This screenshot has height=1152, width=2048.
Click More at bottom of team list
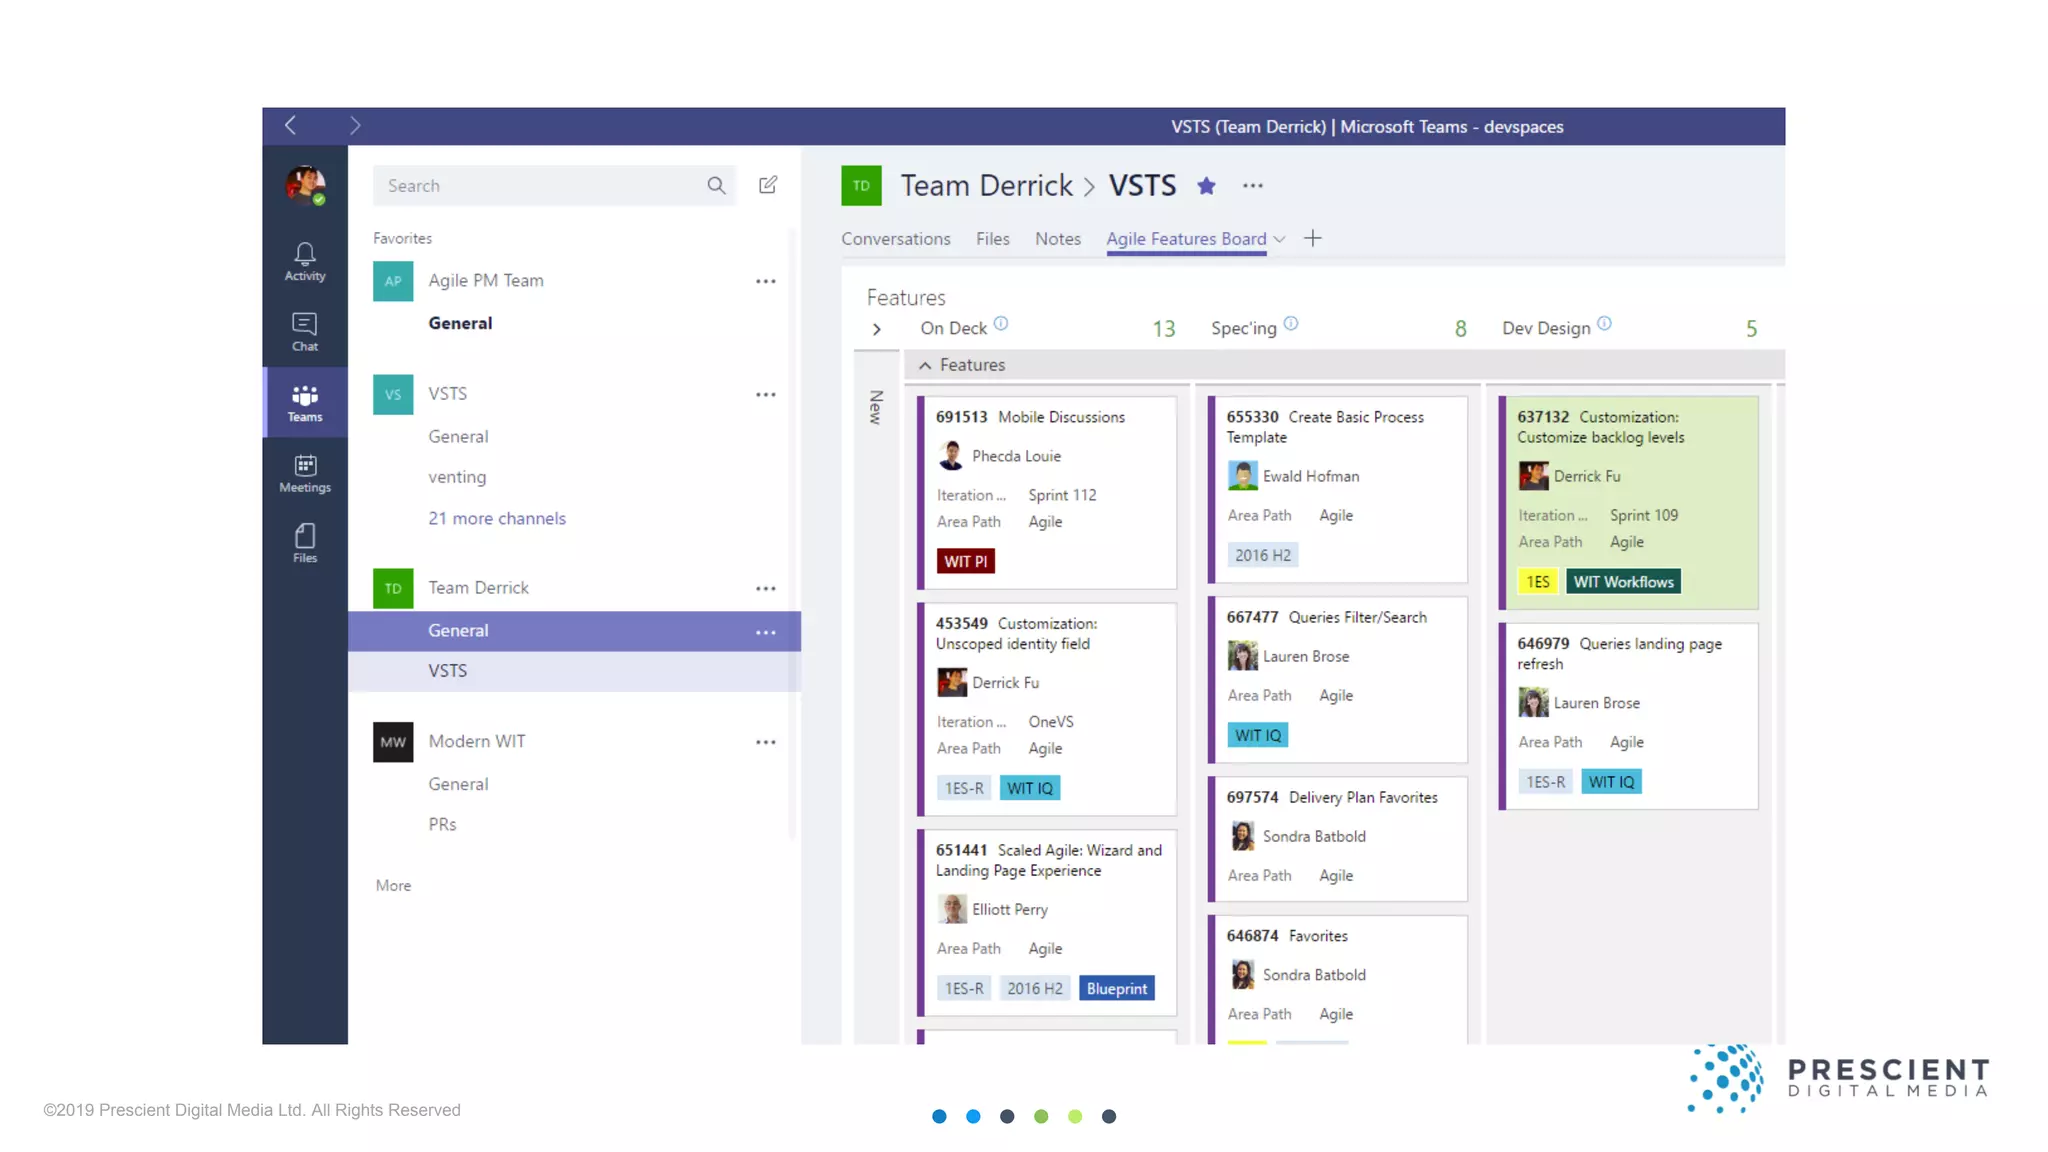393,885
